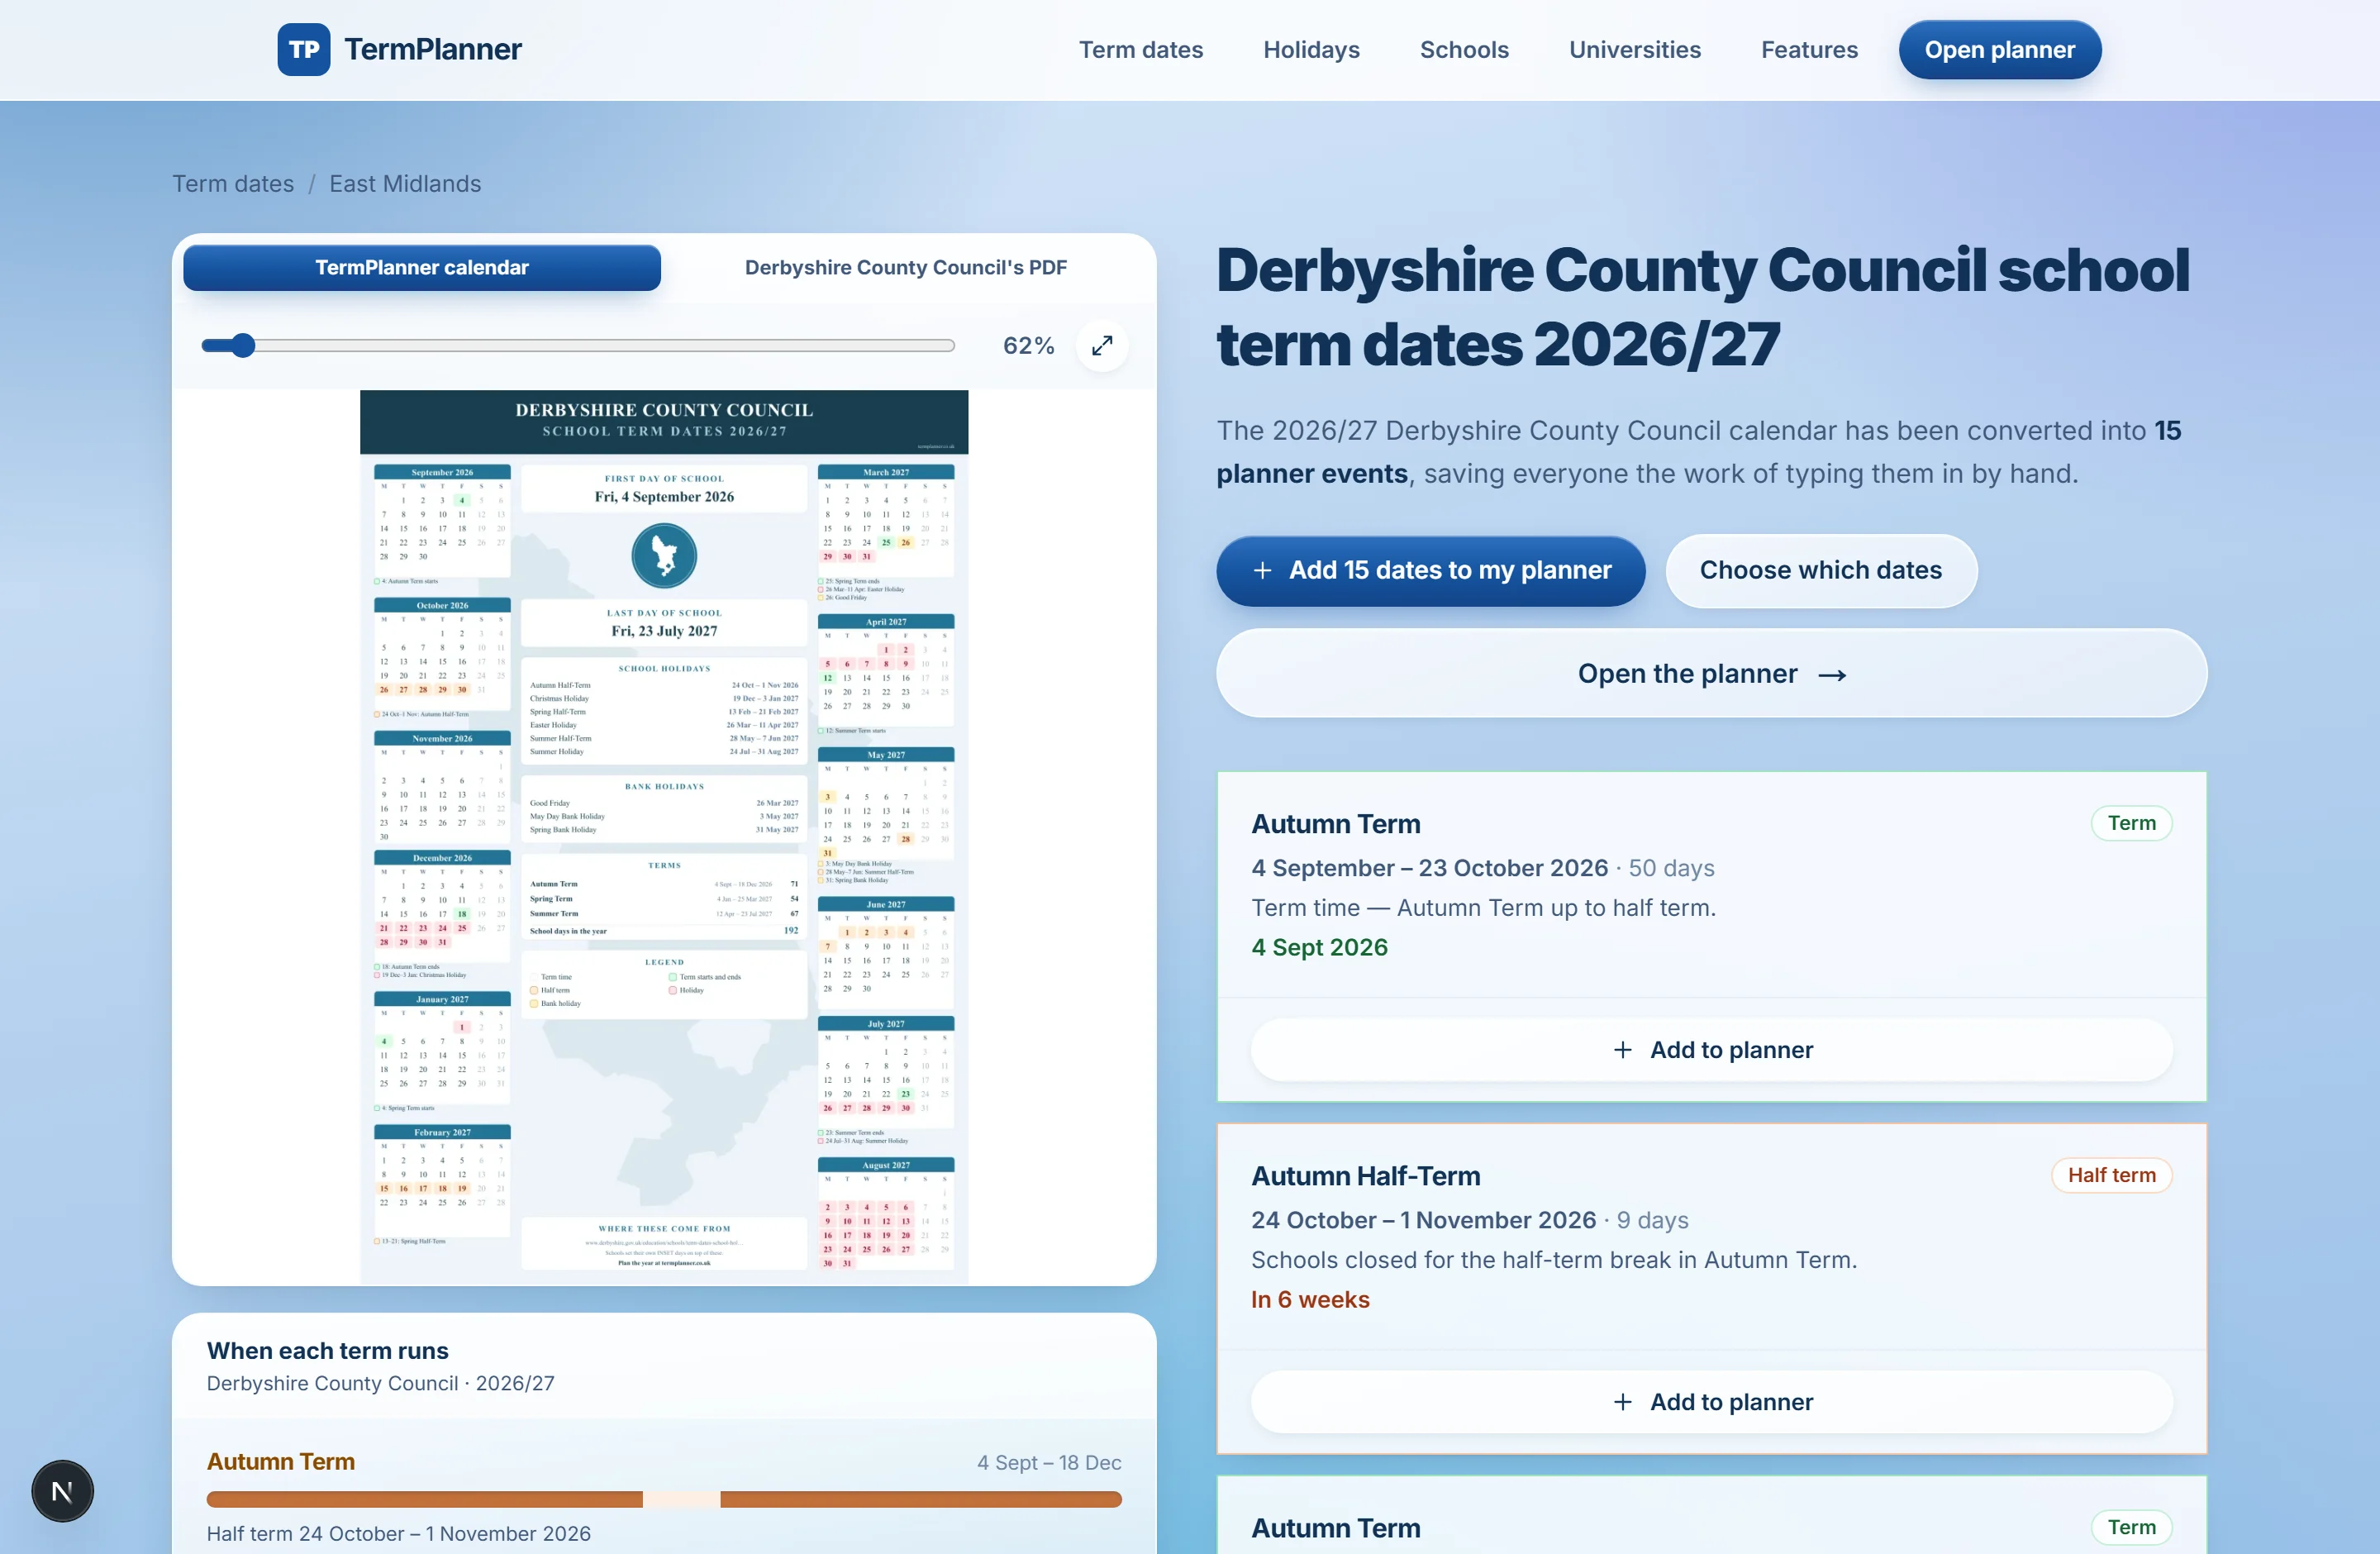Screen dimensions: 2380x1554
Task: Click the 4 Sept – 18 Dec range text
Action: point(1049,1462)
